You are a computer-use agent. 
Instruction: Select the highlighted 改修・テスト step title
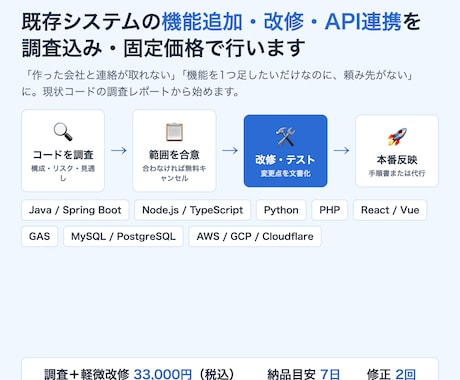coord(285,160)
